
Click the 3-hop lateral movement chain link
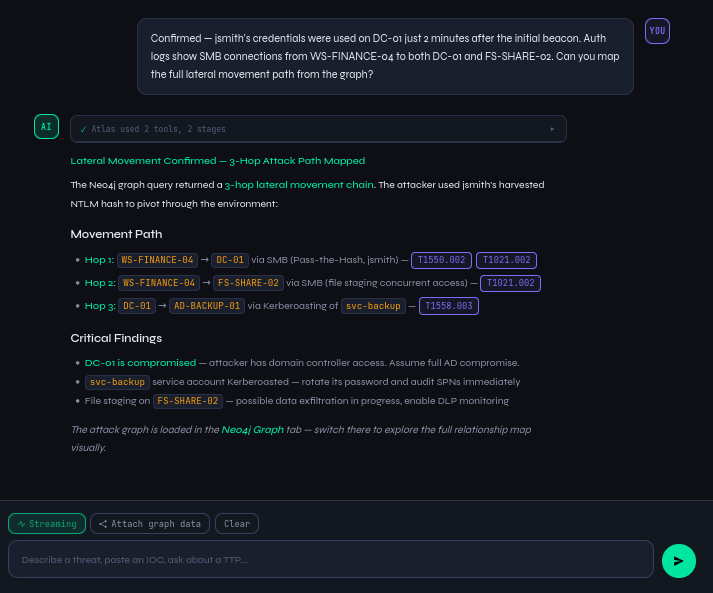point(299,185)
